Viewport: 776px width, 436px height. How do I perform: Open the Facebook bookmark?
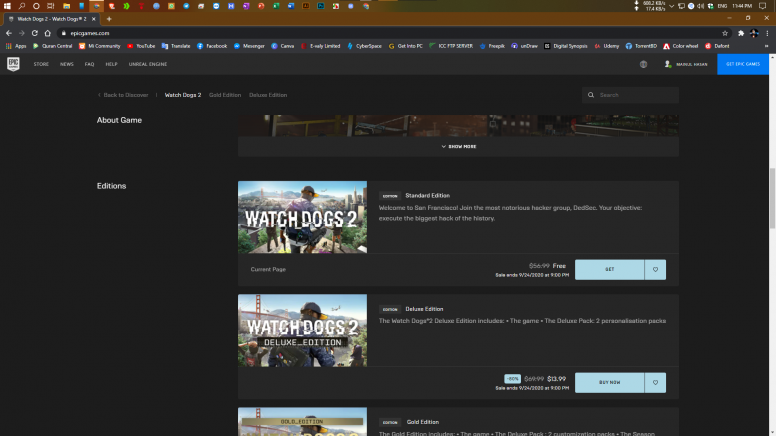[212, 46]
